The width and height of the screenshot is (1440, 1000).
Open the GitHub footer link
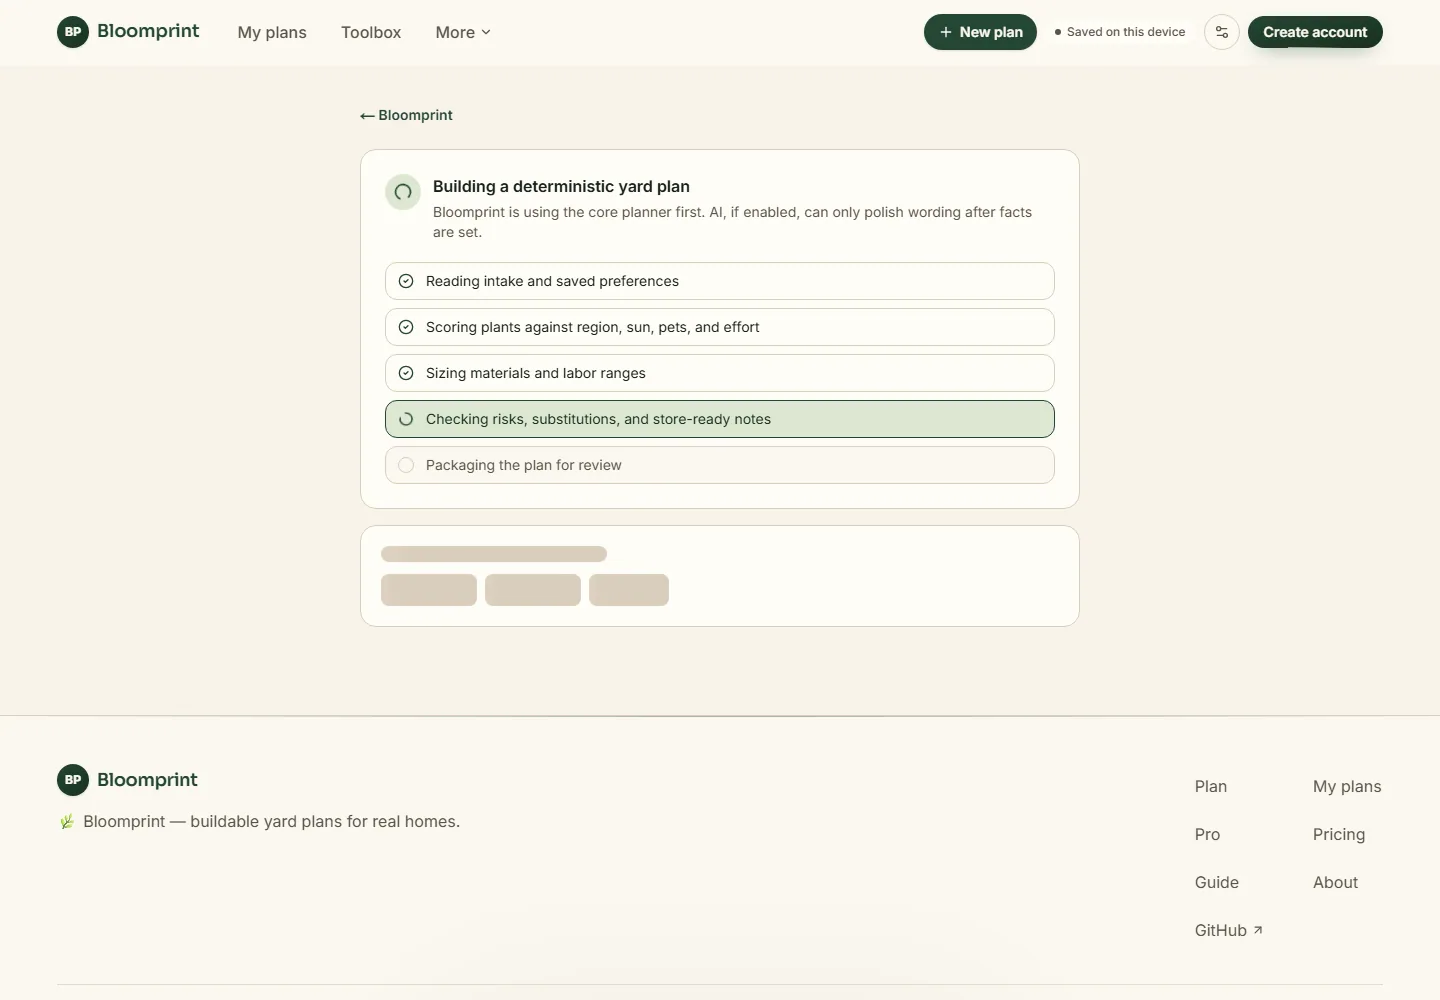pos(1228,930)
